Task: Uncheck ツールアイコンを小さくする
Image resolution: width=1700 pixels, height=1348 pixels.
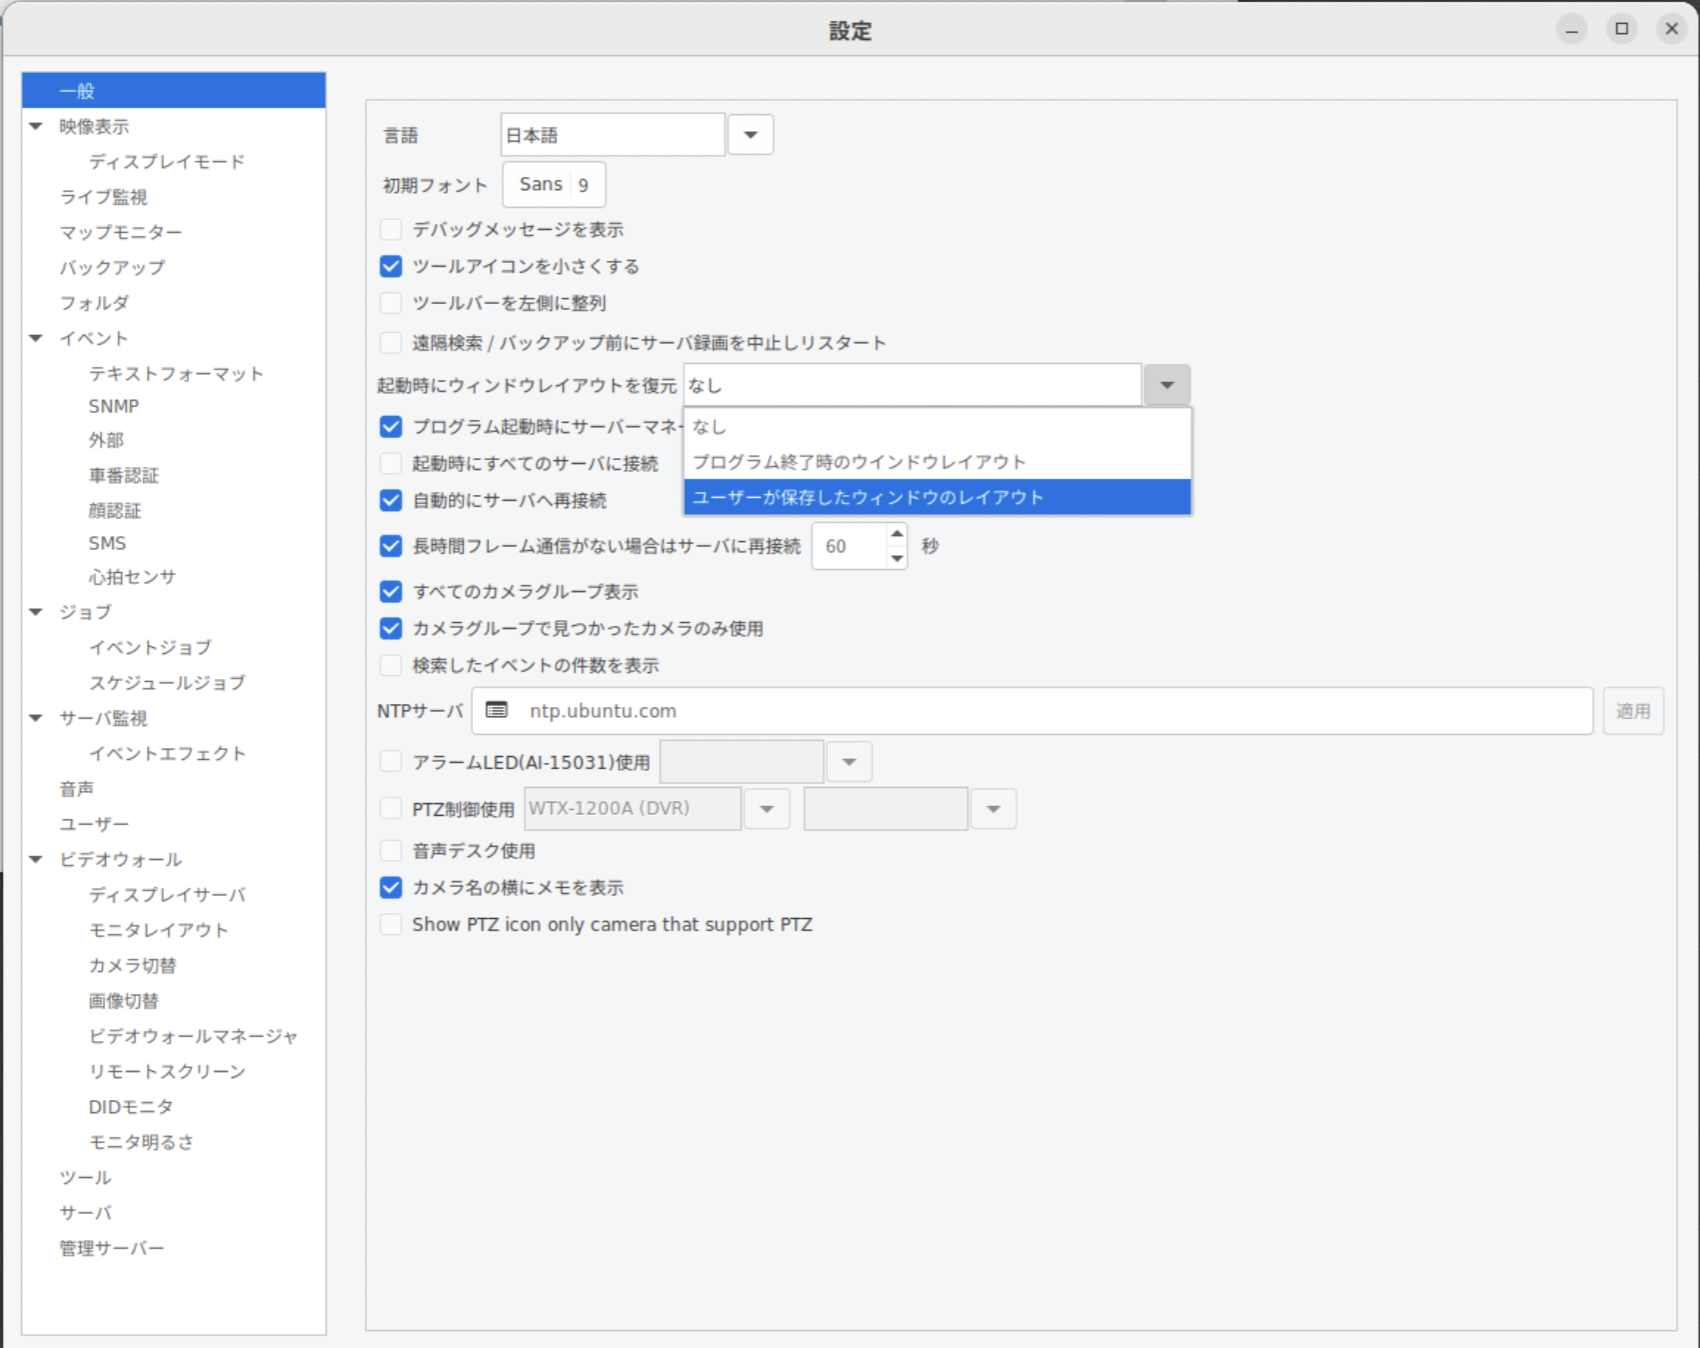Action: 391,267
